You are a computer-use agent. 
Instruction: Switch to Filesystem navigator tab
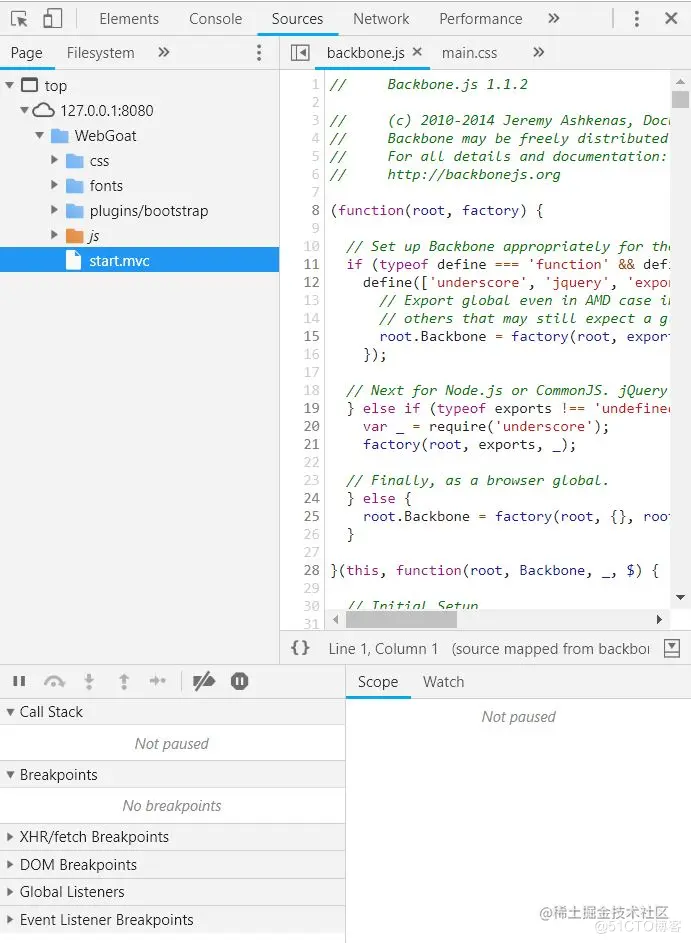(100, 53)
